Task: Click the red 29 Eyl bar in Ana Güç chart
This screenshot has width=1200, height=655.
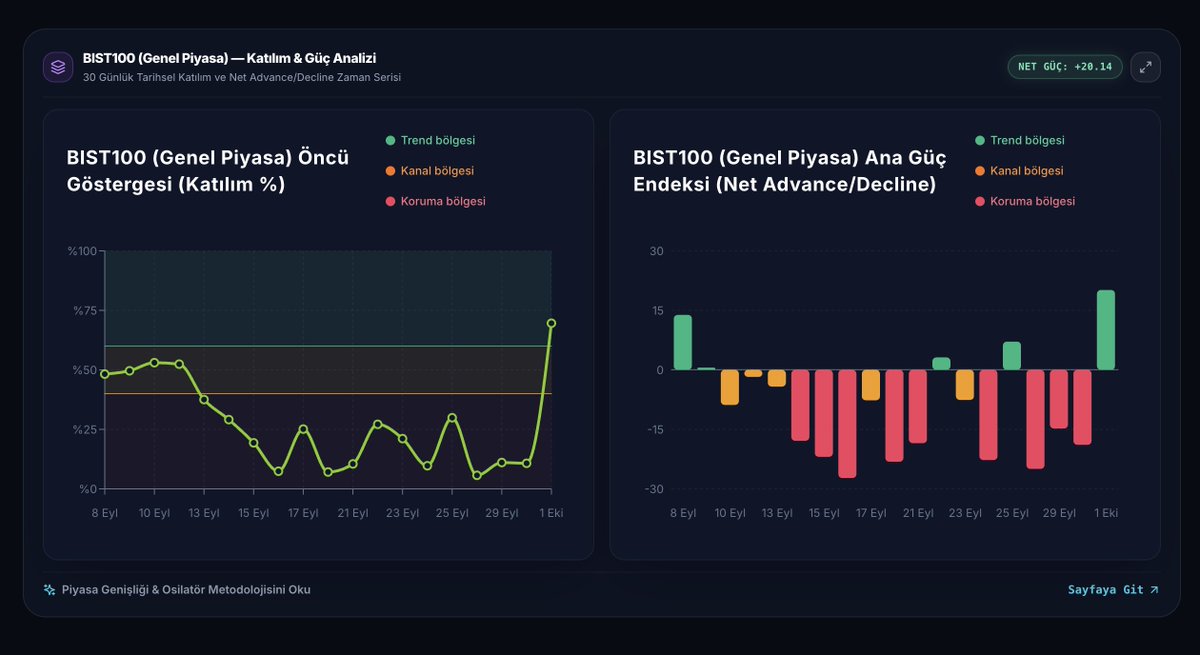Action: point(1059,399)
